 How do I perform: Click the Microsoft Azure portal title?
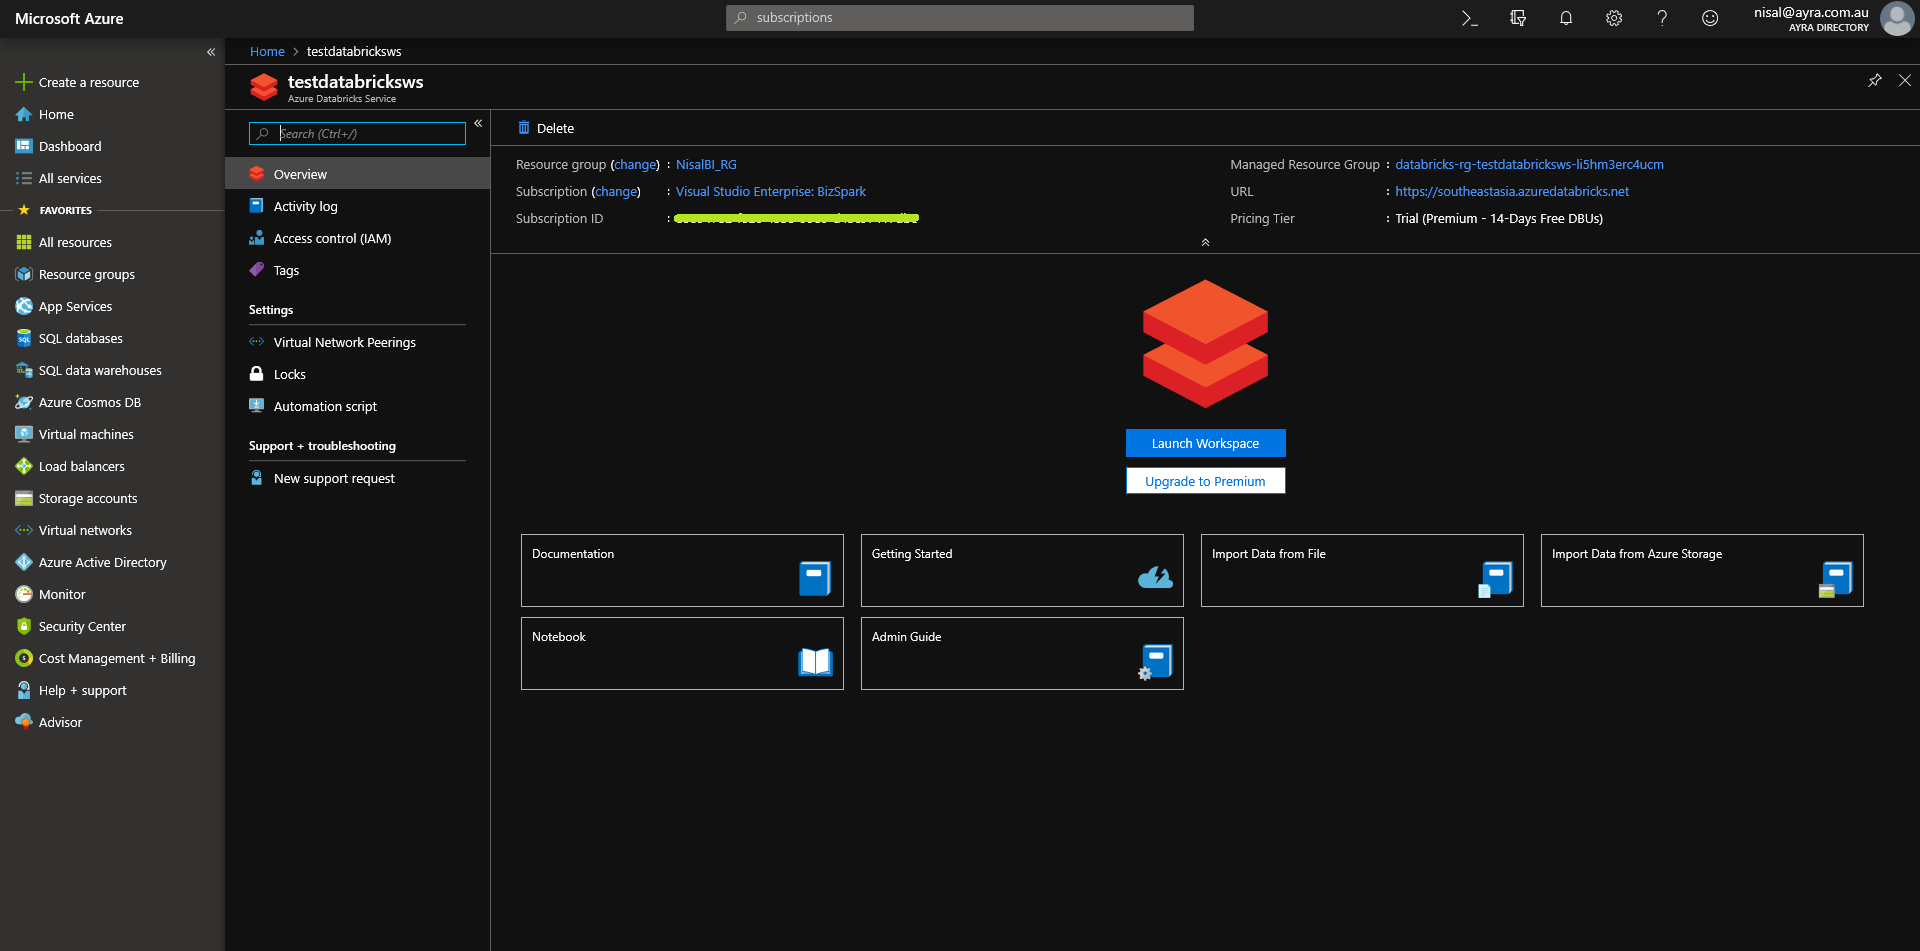tap(69, 19)
